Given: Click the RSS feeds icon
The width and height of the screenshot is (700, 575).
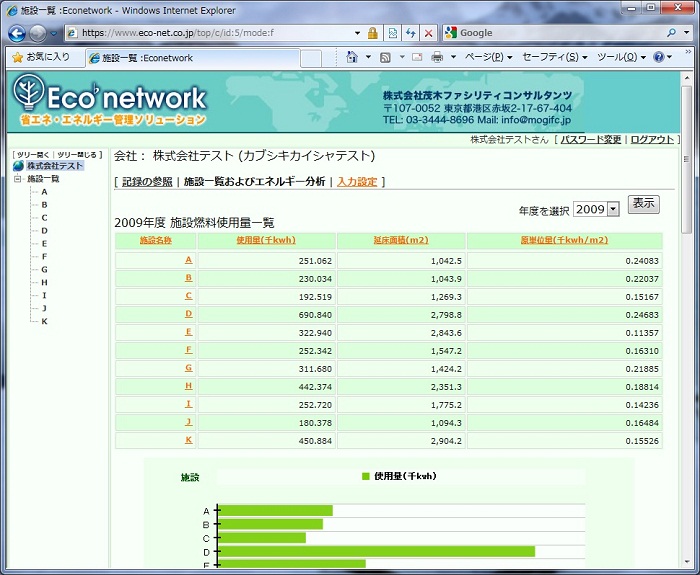Looking at the screenshot, I should point(385,57).
